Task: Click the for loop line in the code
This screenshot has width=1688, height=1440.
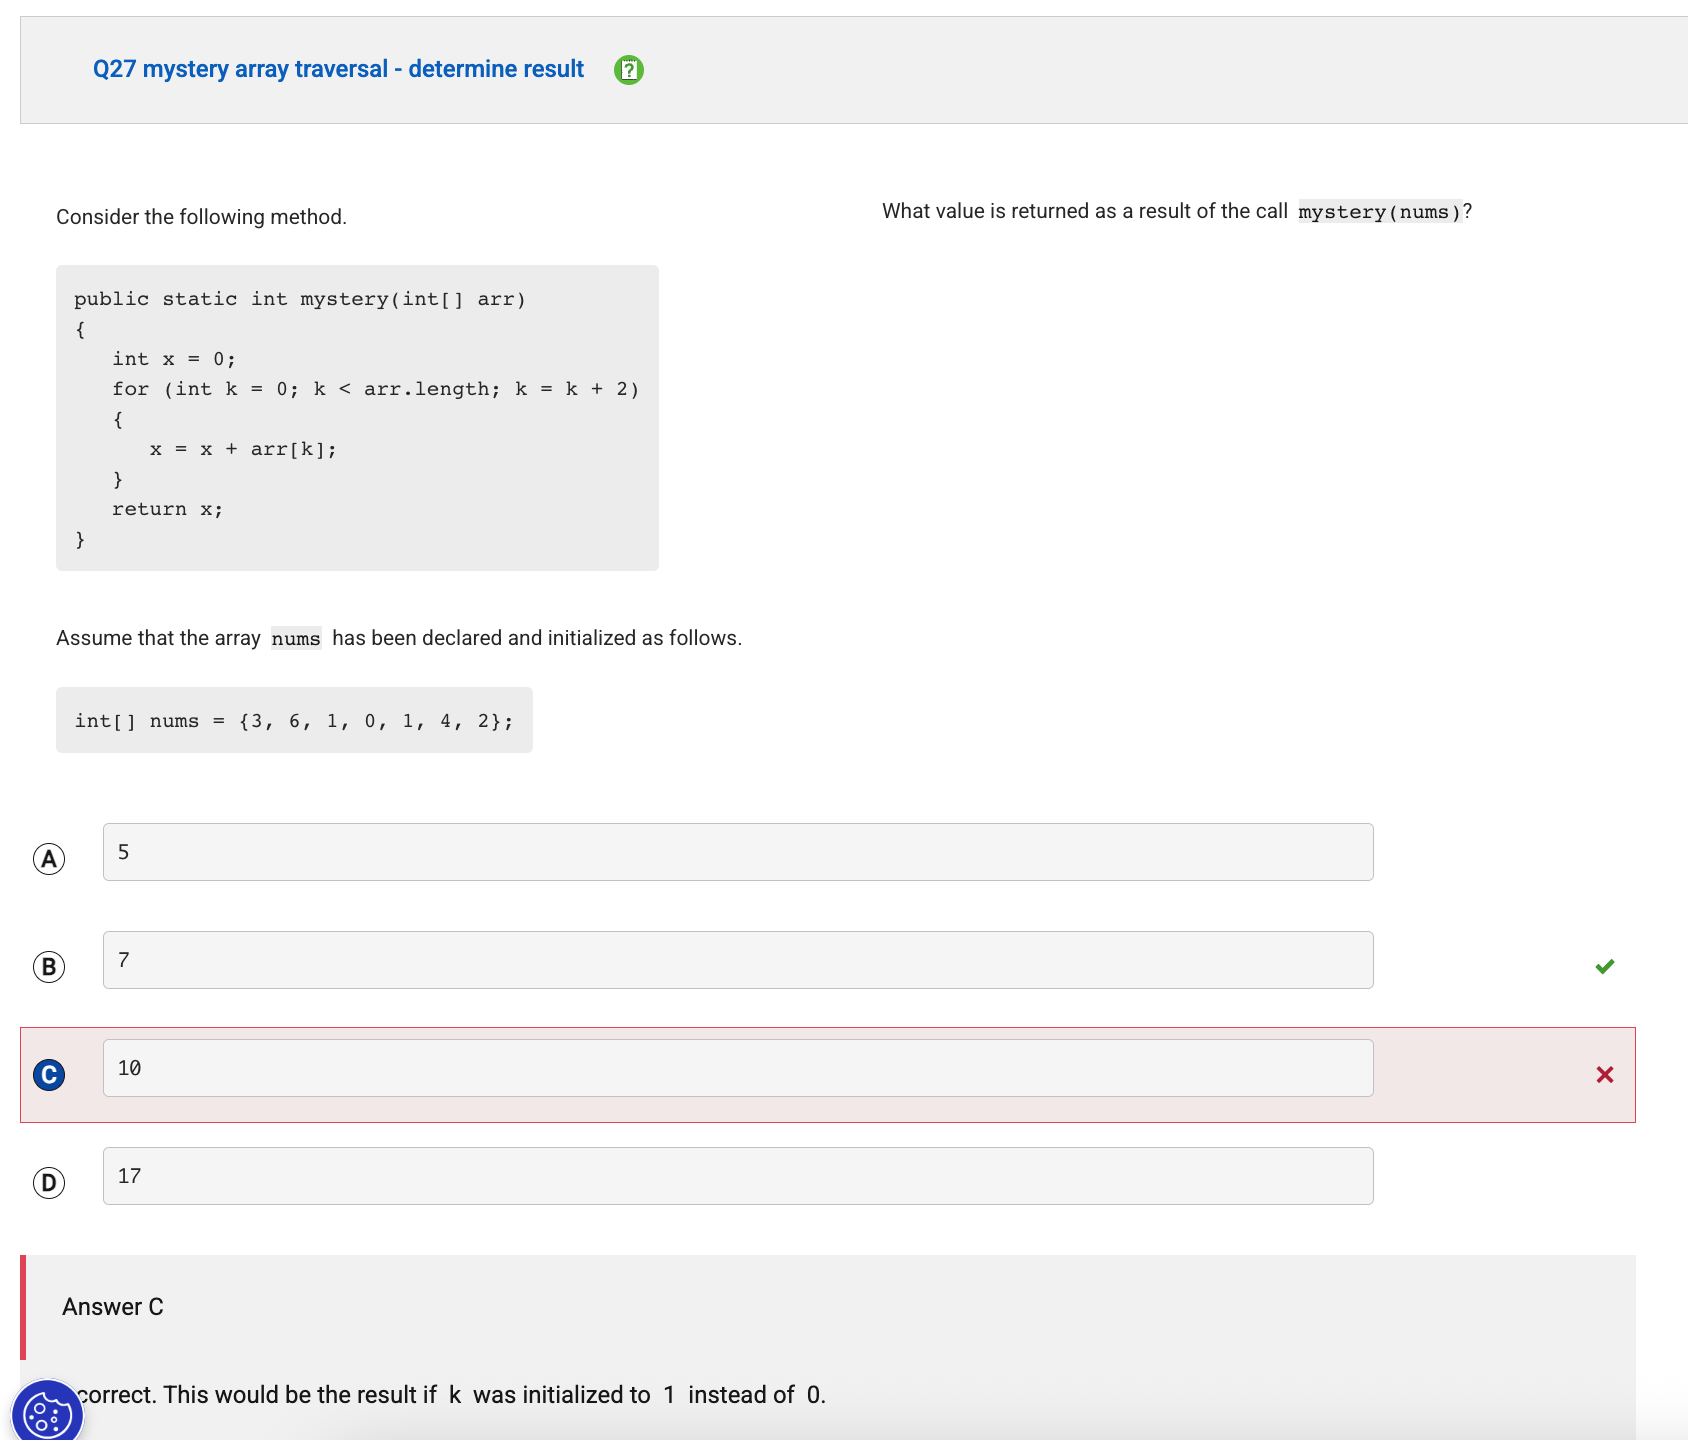Action: click(x=375, y=389)
